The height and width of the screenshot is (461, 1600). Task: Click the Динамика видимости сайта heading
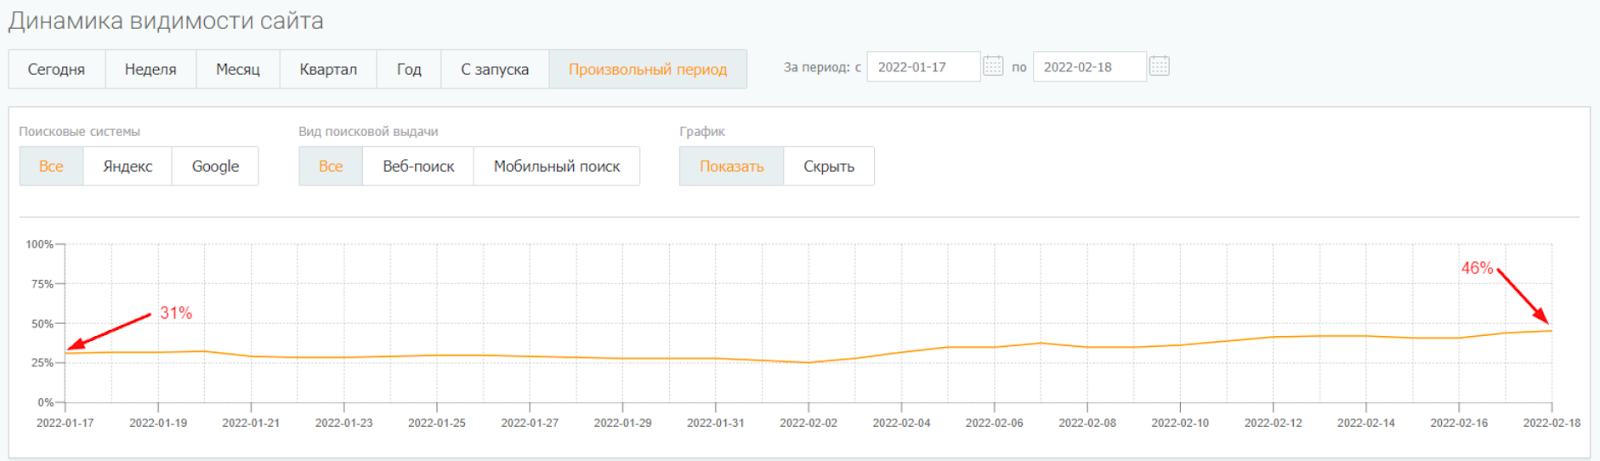coord(166,21)
